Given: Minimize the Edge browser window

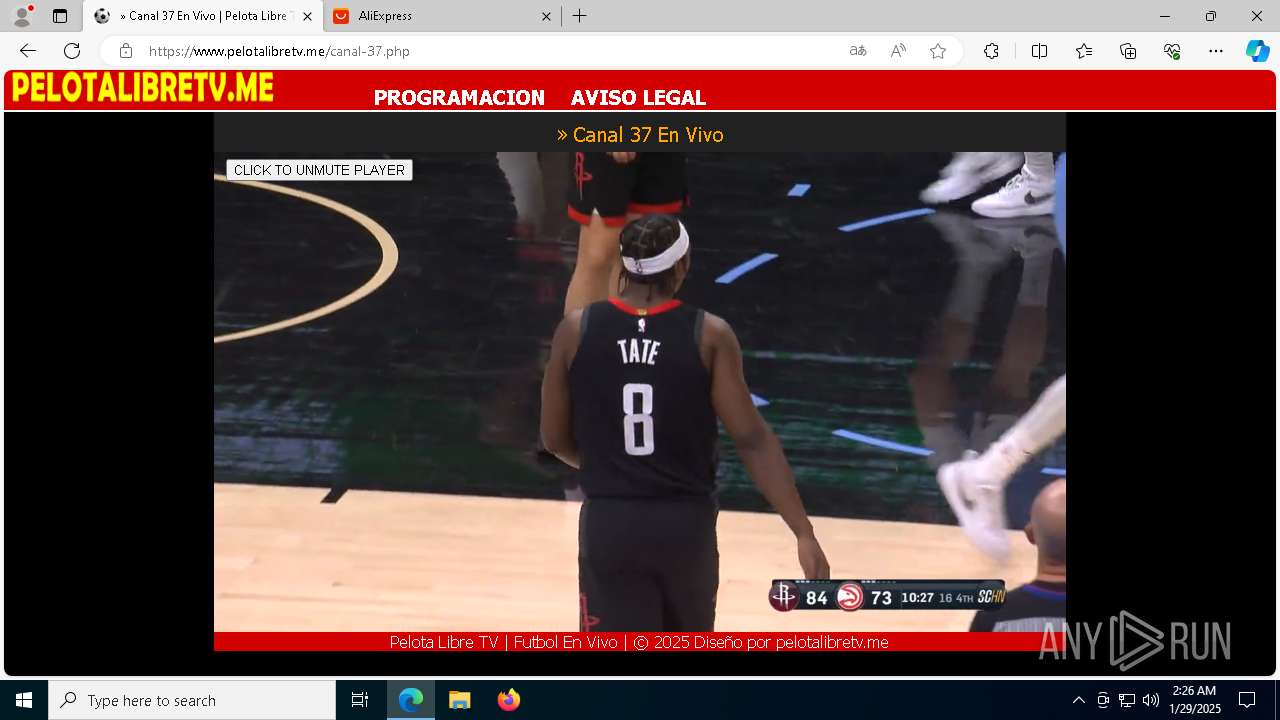Looking at the screenshot, I should click(1165, 16).
